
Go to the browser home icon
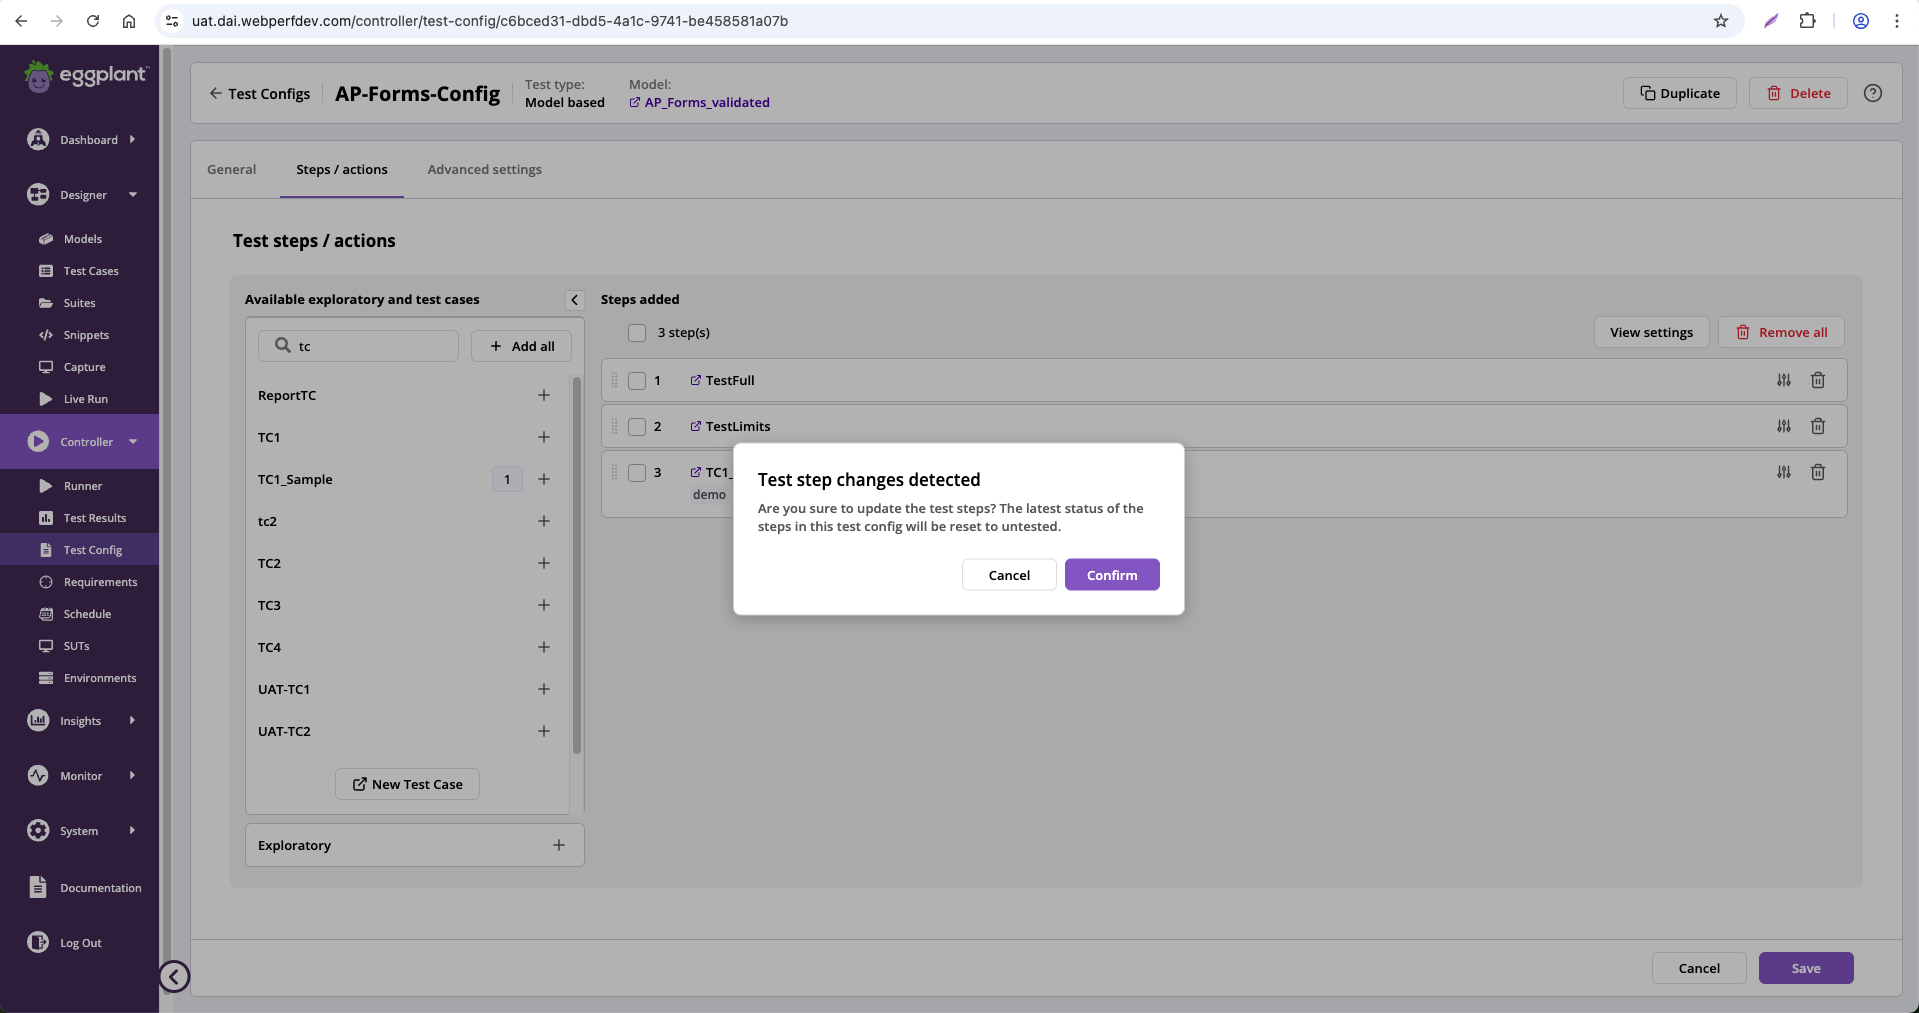click(129, 21)
